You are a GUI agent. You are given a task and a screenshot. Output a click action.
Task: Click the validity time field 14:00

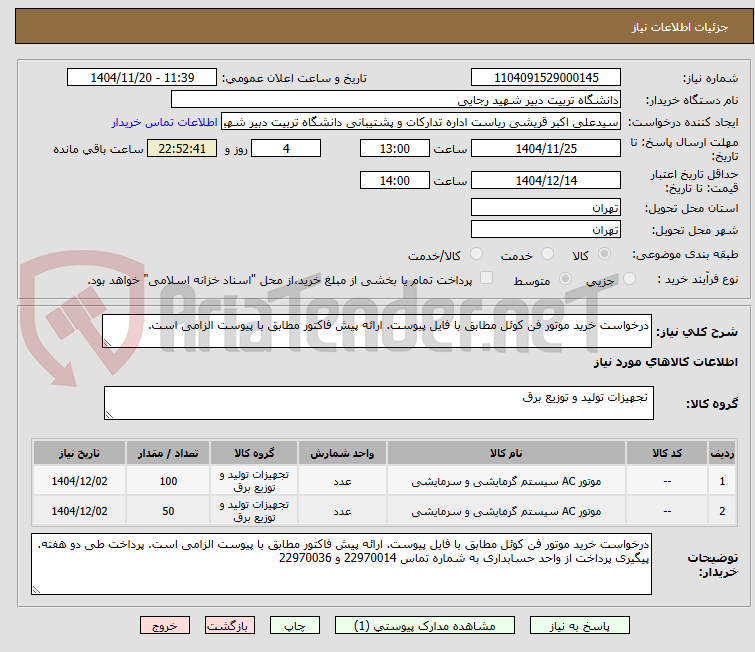(394, 180)
